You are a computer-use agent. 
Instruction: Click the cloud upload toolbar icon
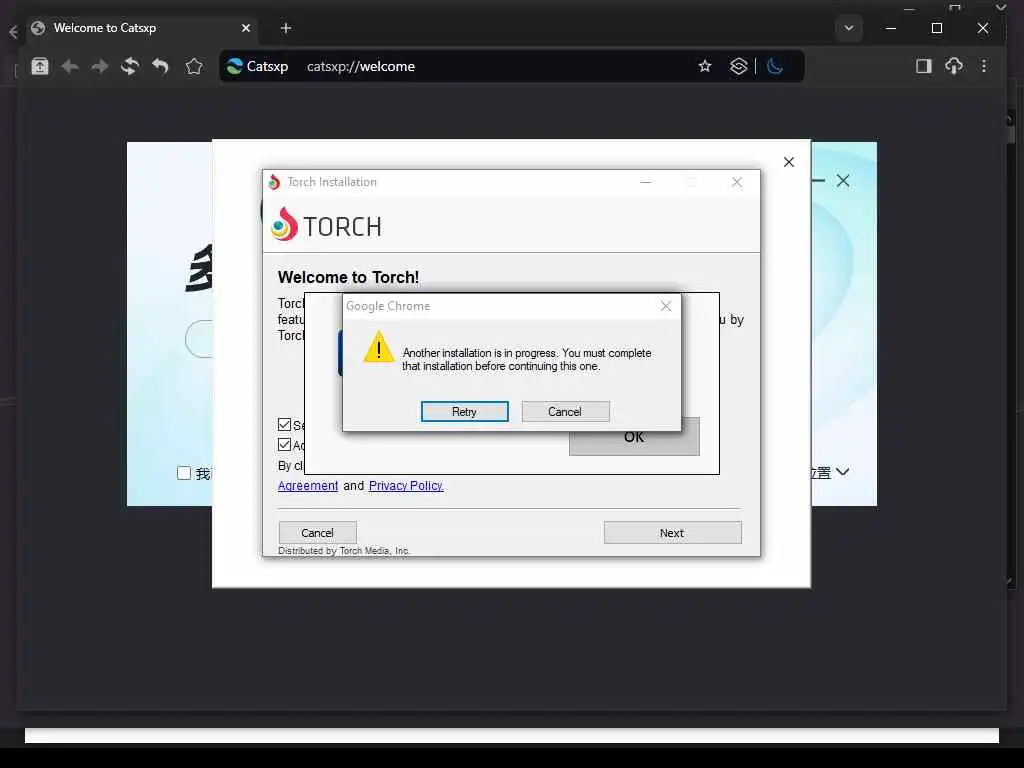(954, 66)
